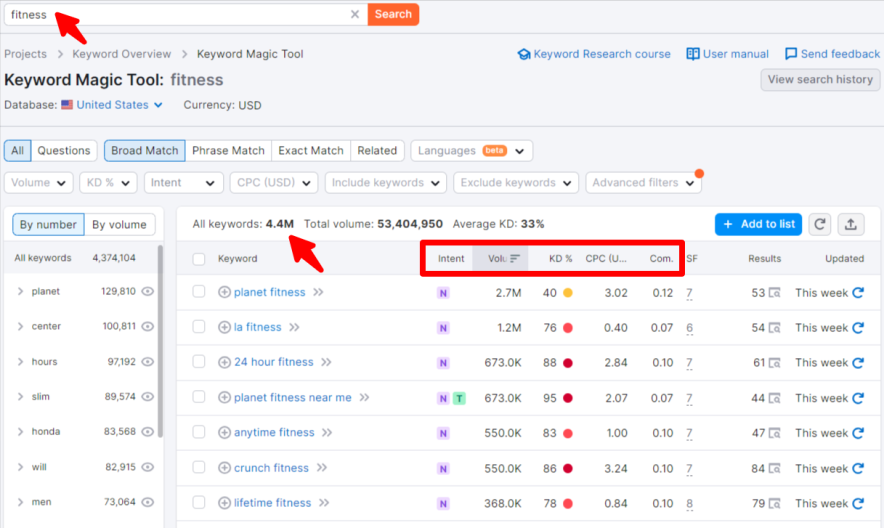Screen dimensions: 884x528
Task: Open the crunch fitness keyword link
Action: click(271, 468)
